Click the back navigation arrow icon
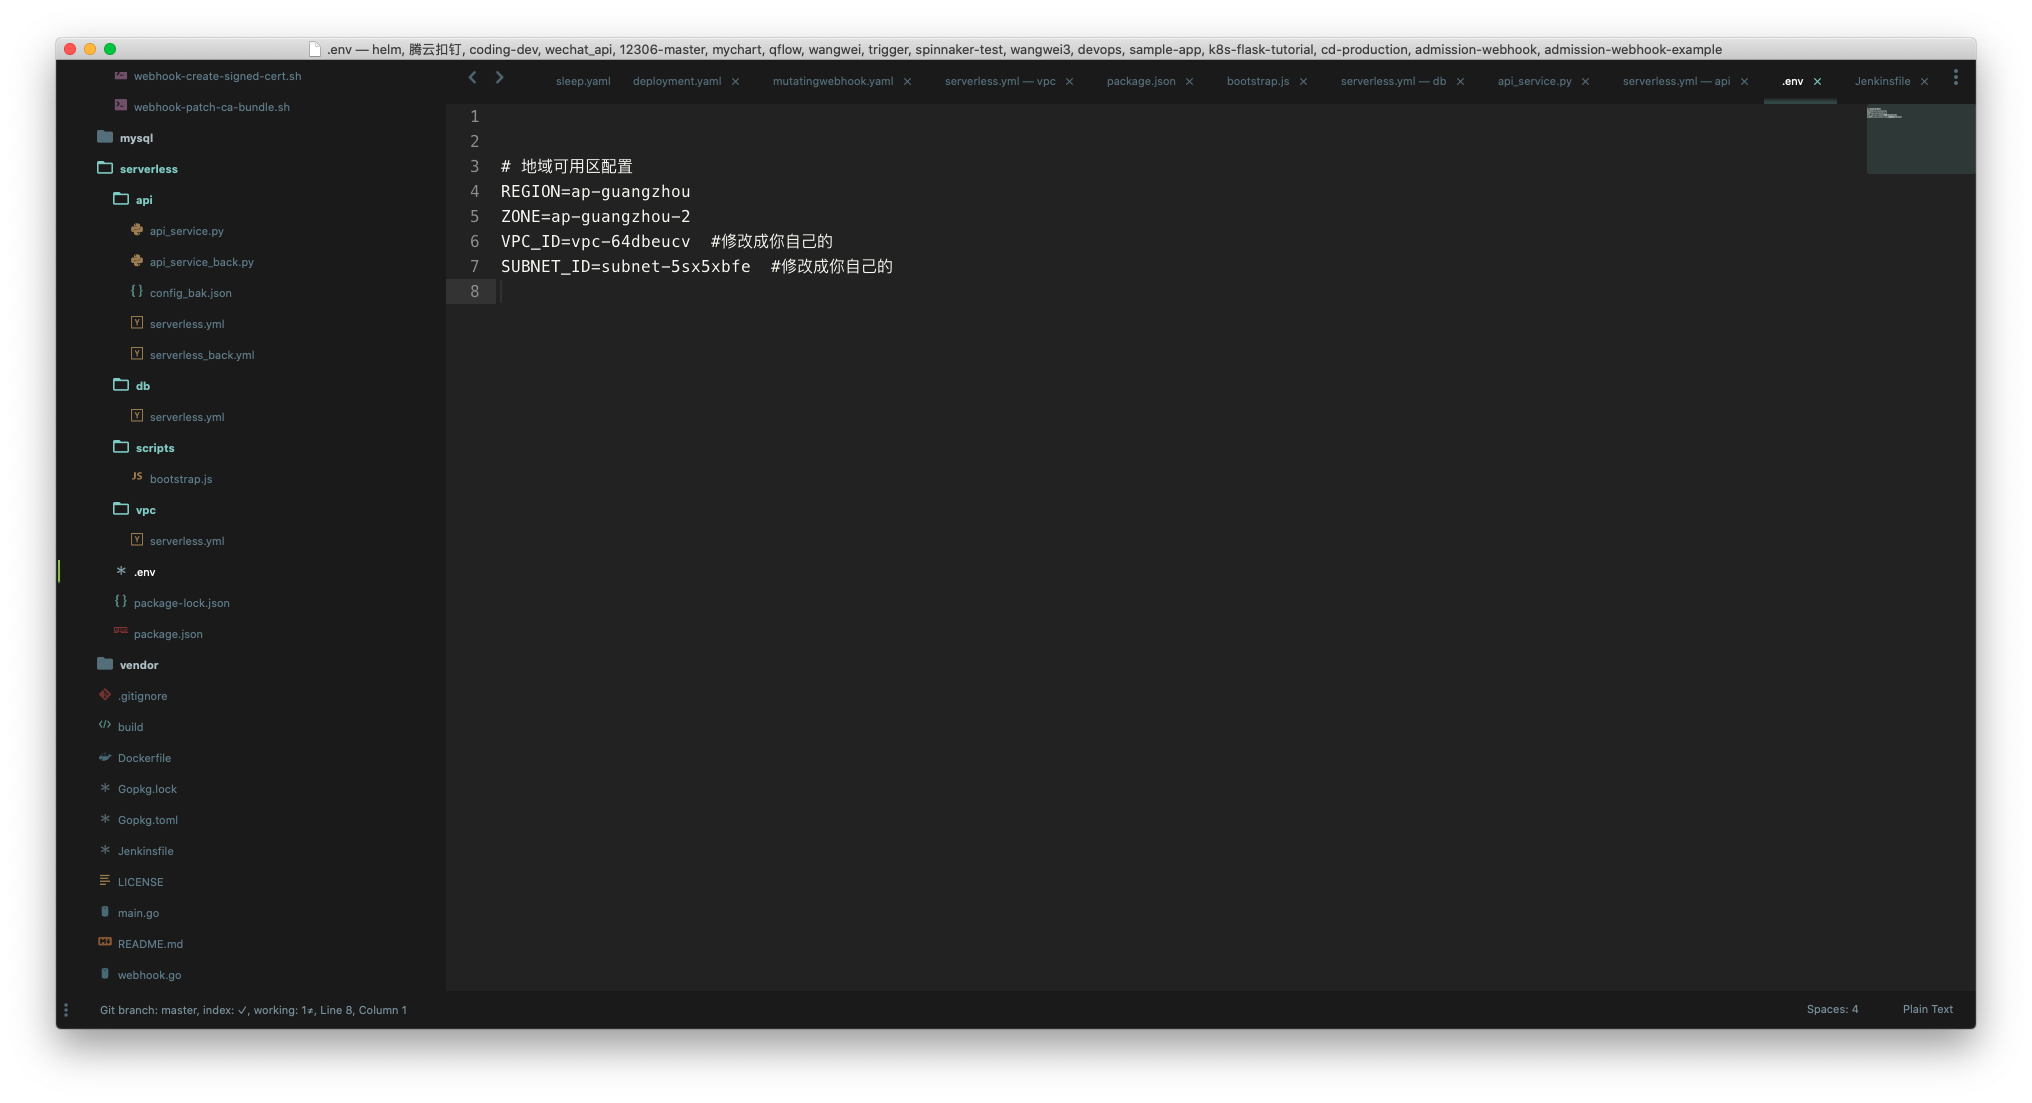 click(x=472, y=78)
